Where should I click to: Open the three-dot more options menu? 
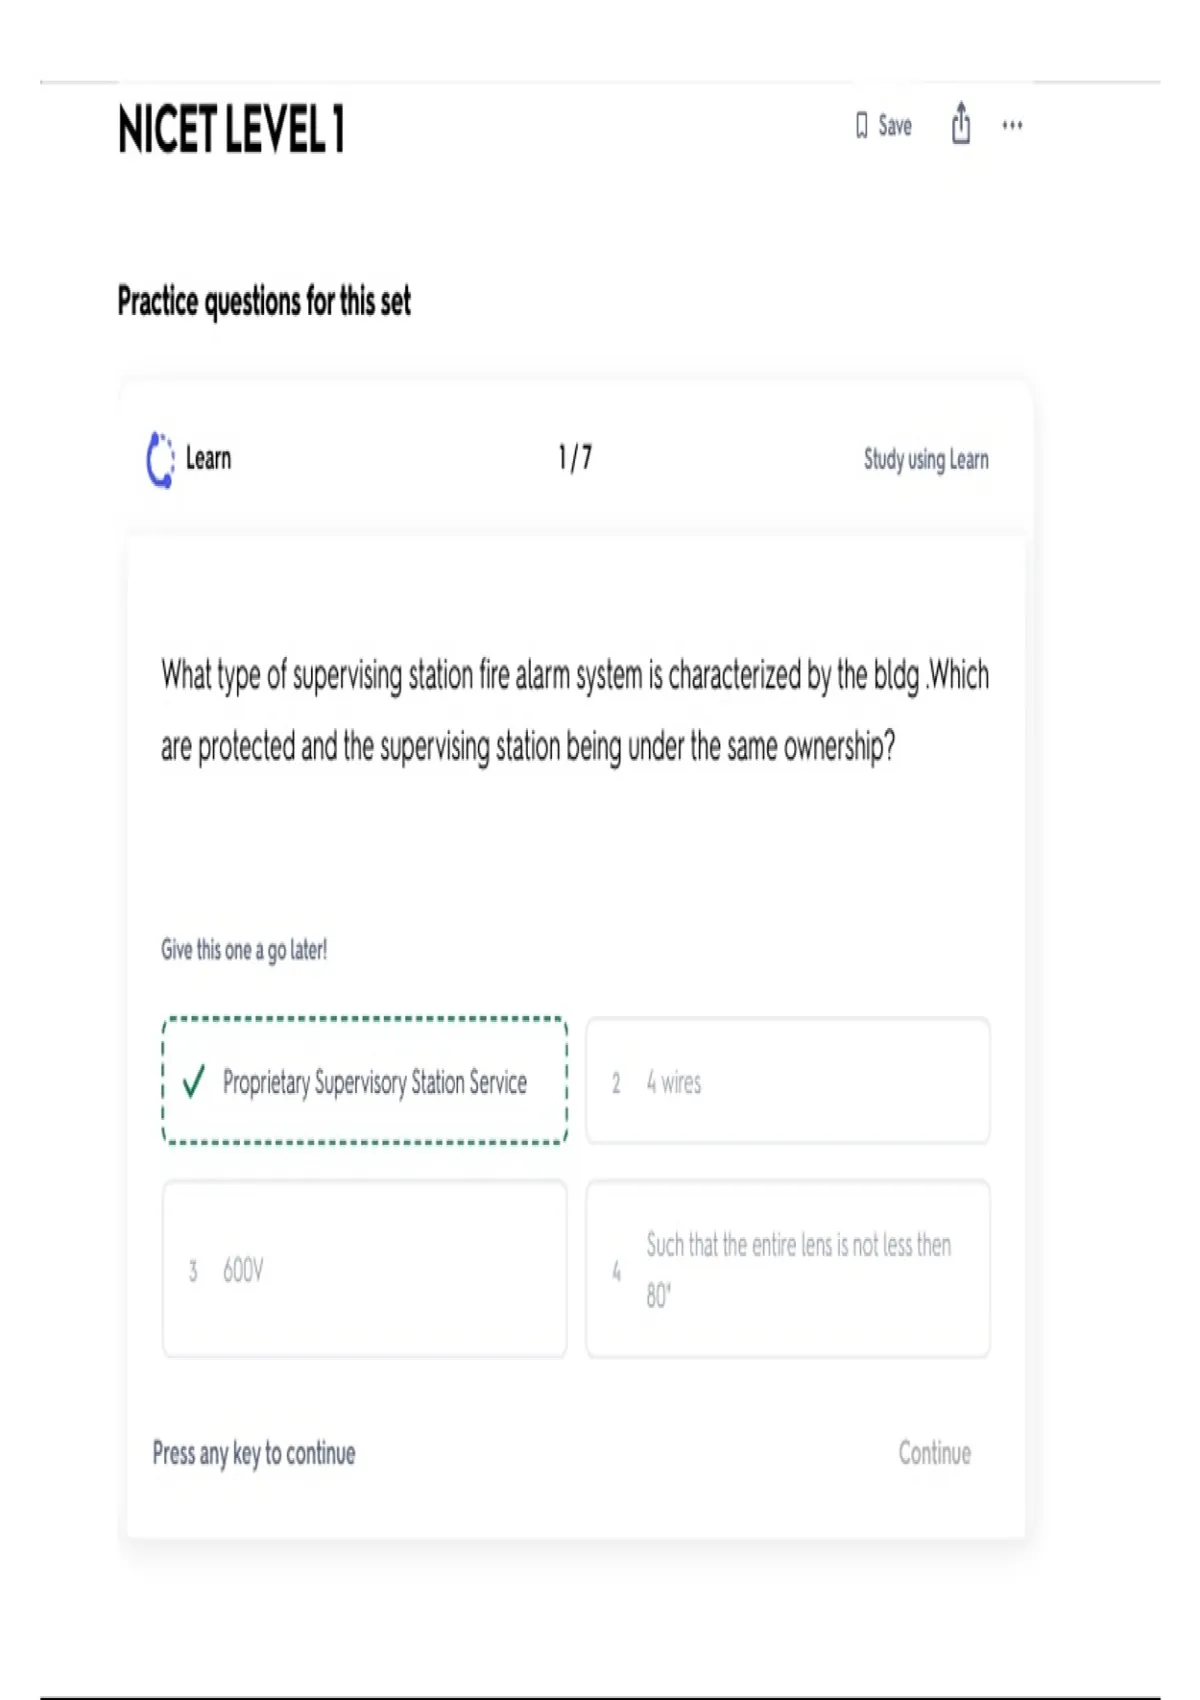pyautogui.click(x=1012, y=126)
